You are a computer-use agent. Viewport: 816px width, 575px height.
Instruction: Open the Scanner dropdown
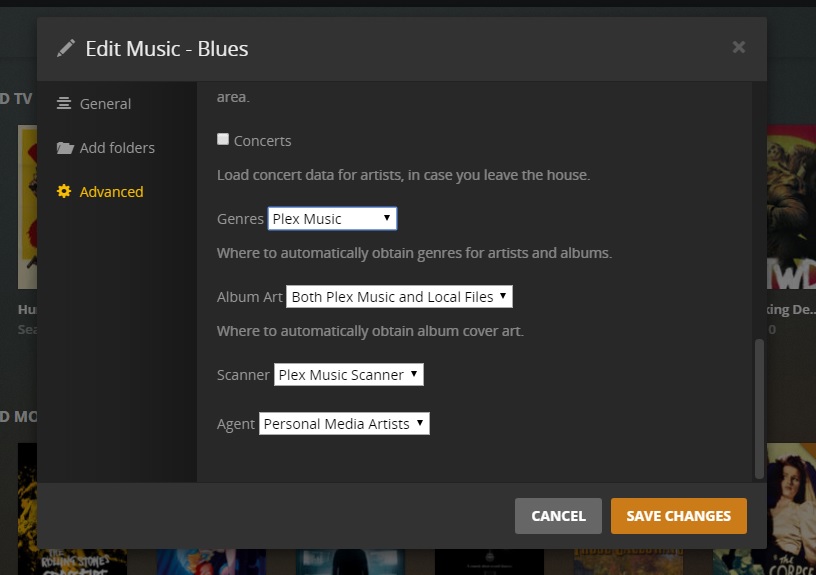pos(348,375)
